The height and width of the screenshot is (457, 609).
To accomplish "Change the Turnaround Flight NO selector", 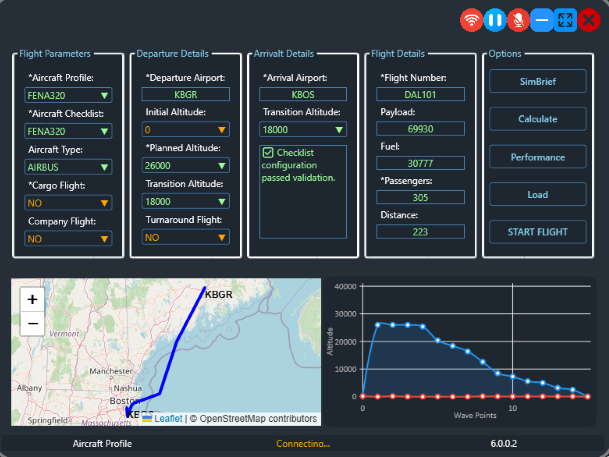I will tap(186, 237).
